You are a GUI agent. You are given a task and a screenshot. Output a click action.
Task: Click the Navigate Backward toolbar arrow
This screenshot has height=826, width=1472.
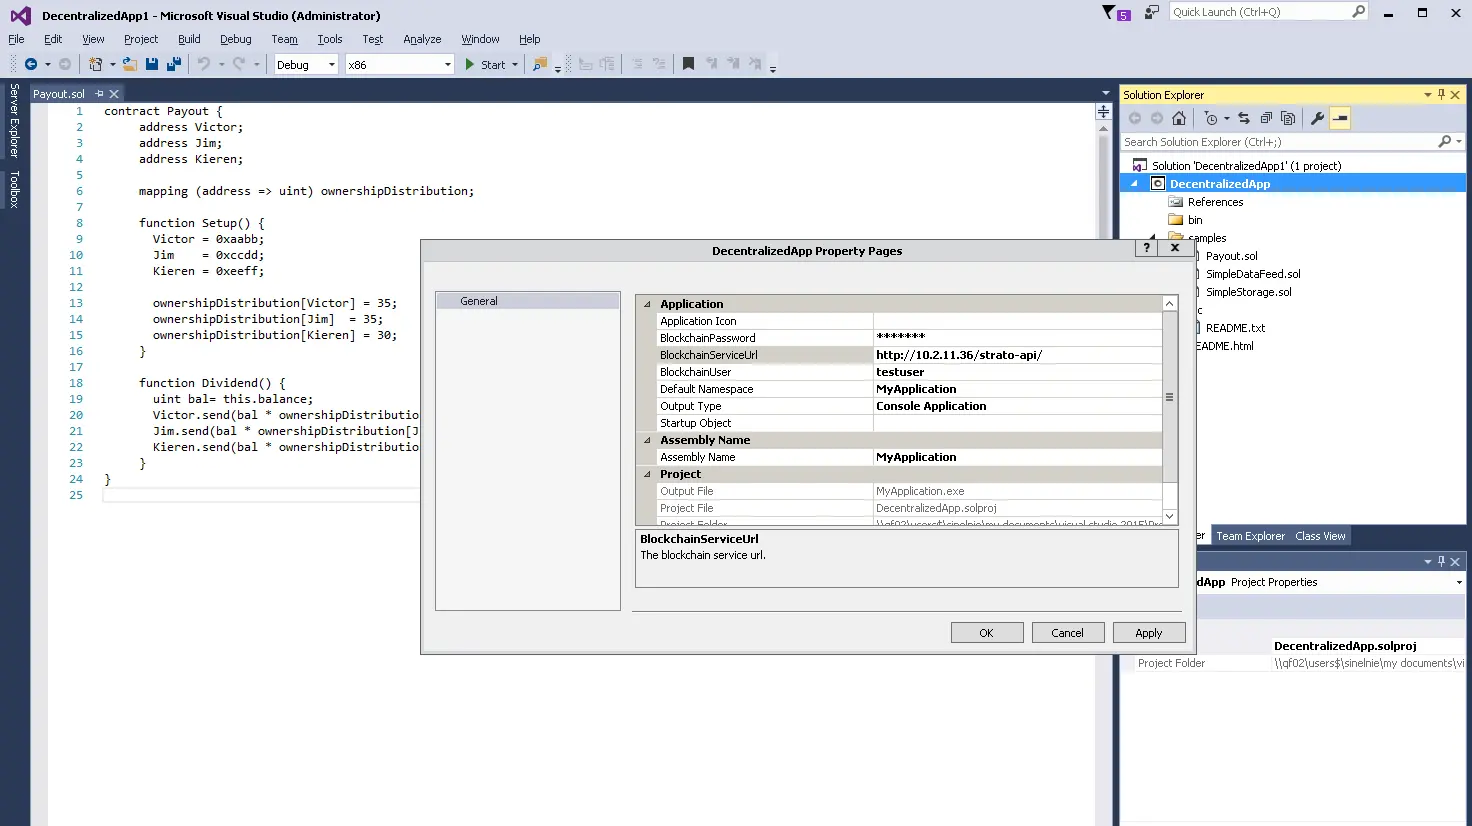[x=31, y=64]
